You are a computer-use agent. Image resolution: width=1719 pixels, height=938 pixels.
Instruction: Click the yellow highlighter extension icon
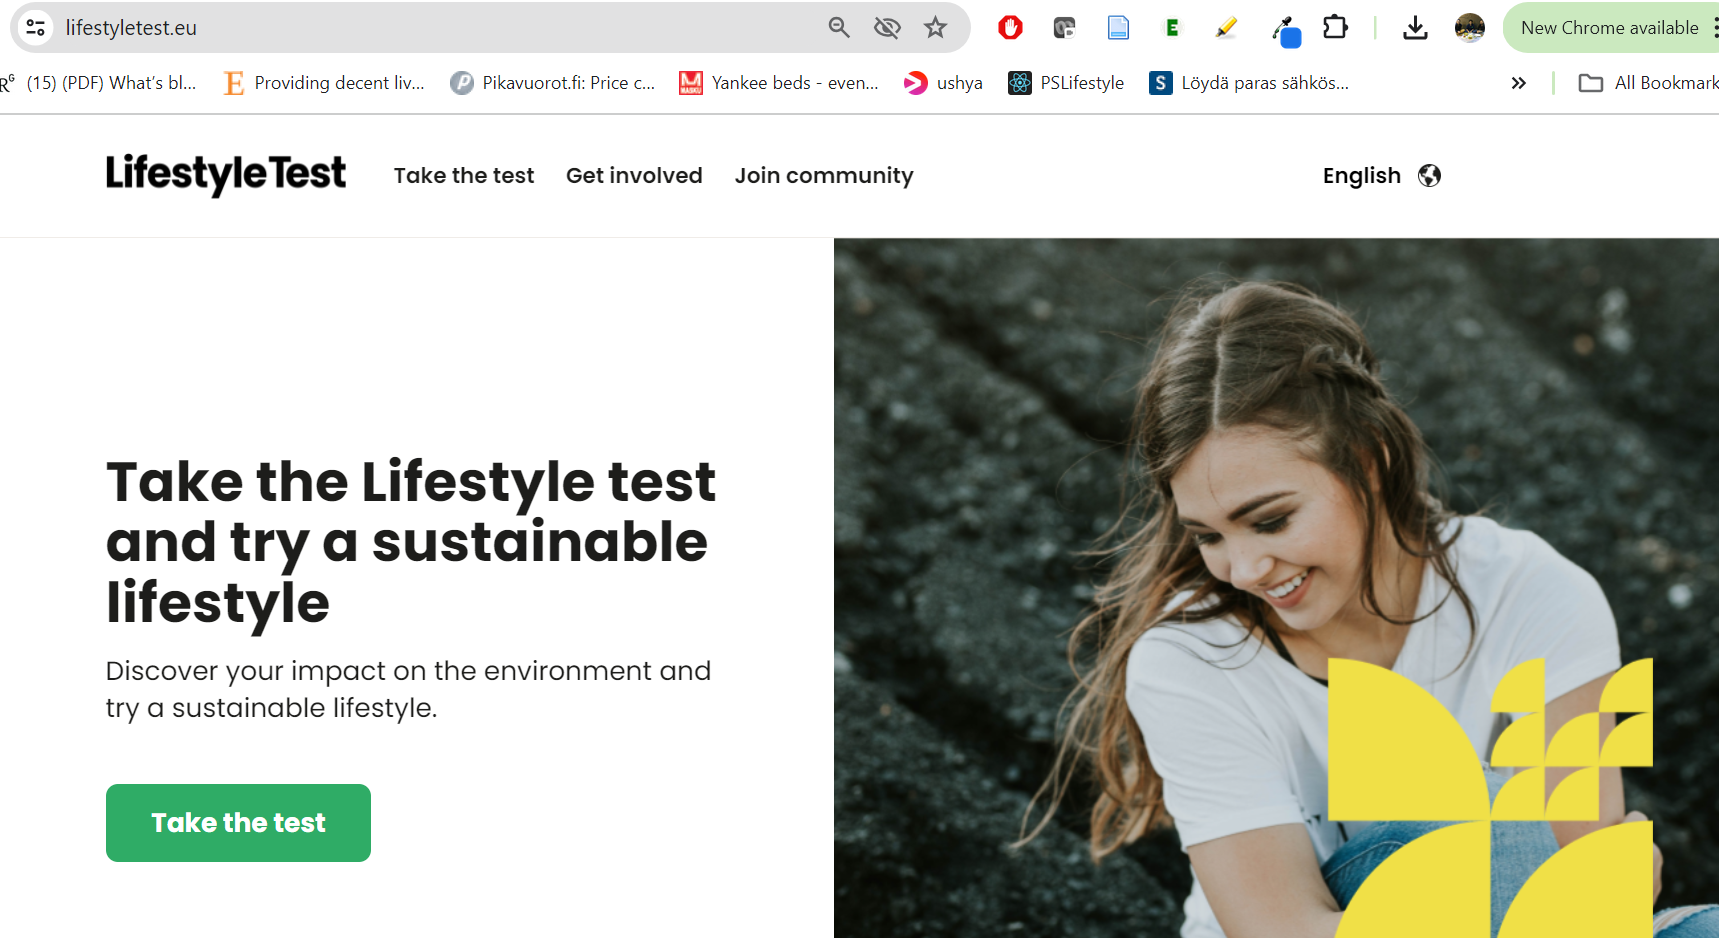1226,28
